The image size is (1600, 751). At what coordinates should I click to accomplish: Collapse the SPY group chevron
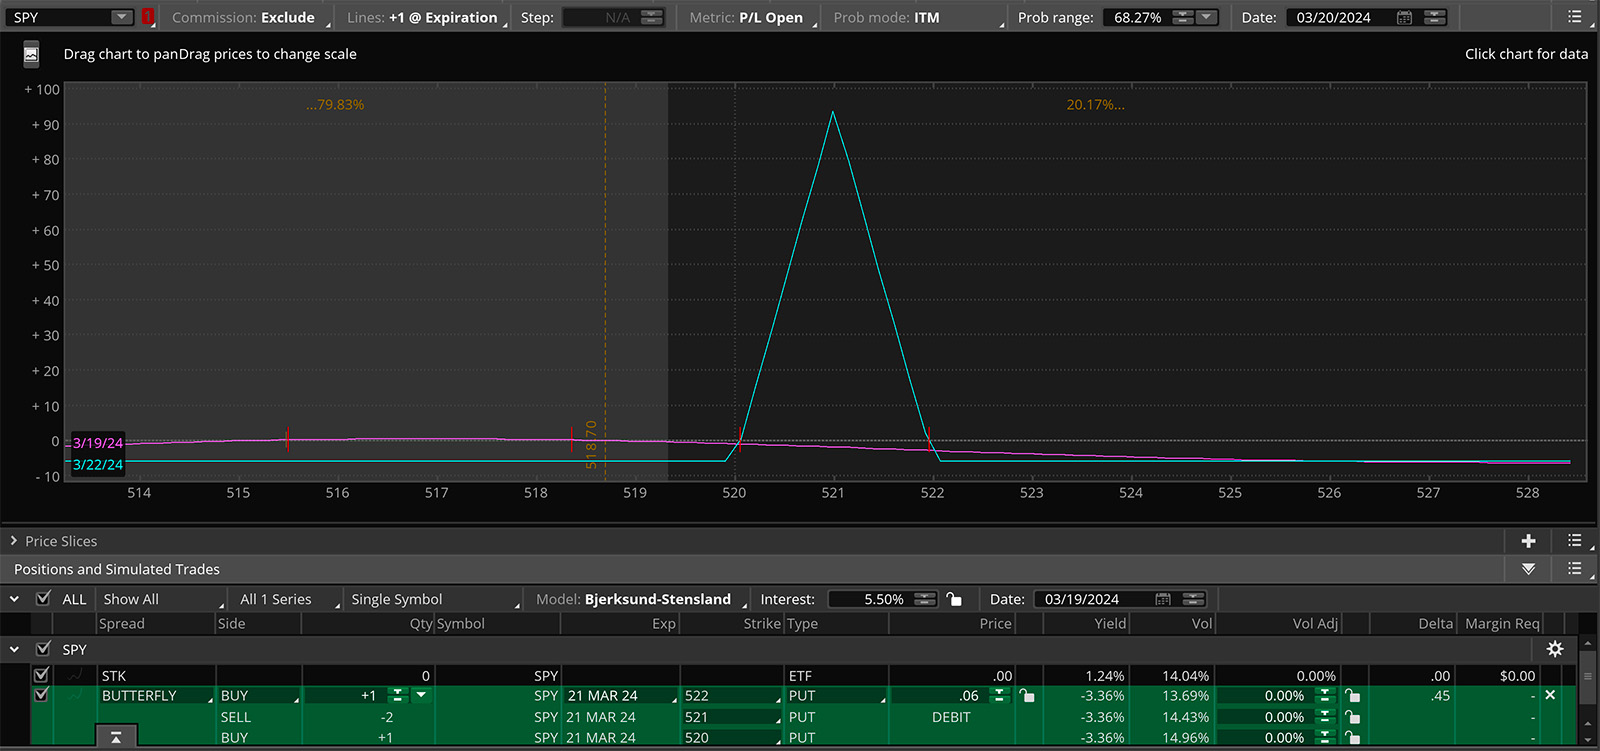(x=14, y=649)
